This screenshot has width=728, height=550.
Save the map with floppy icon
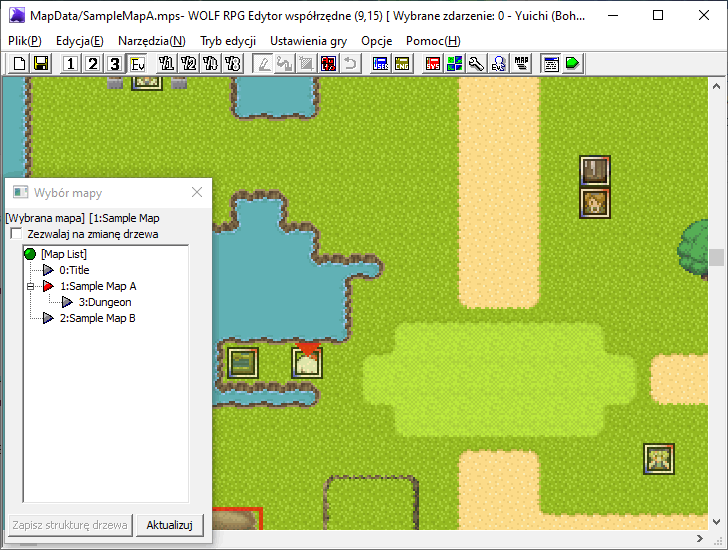[x=41, y=64]
